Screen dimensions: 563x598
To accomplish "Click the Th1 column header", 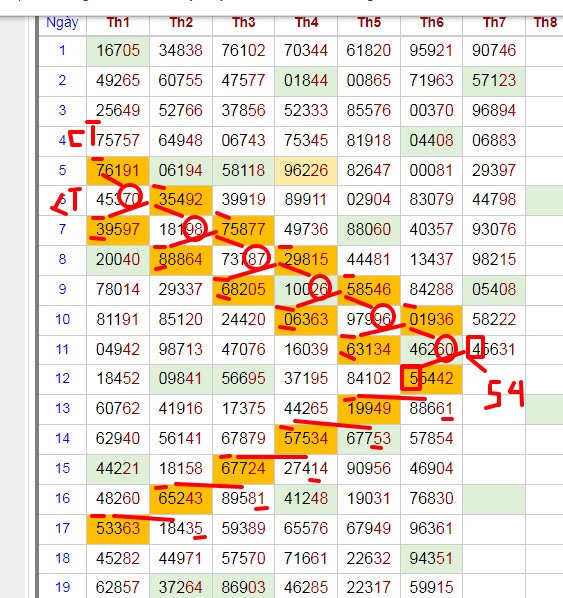I will tap(118, 23).
